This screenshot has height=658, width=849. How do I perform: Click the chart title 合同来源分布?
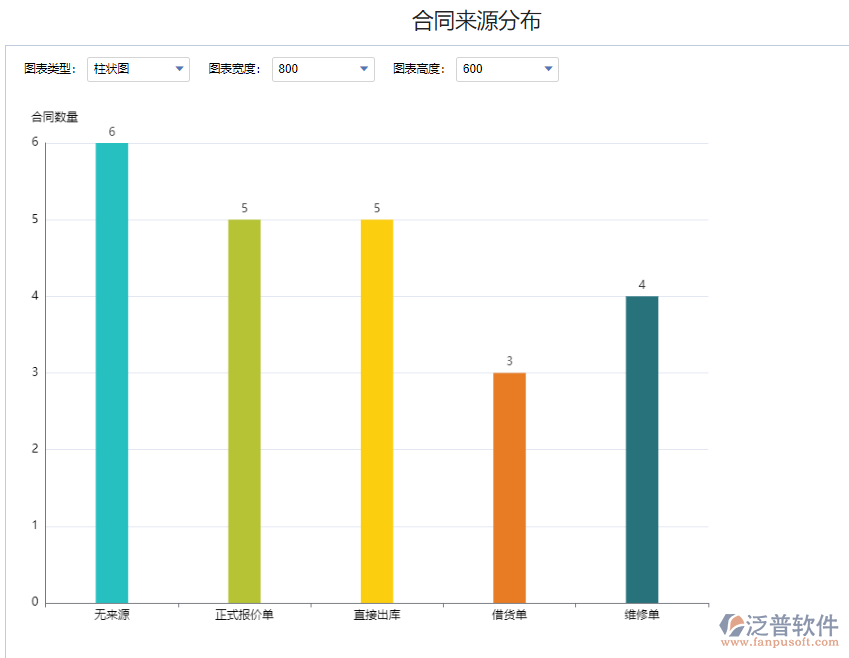click(x=476, y=18)
